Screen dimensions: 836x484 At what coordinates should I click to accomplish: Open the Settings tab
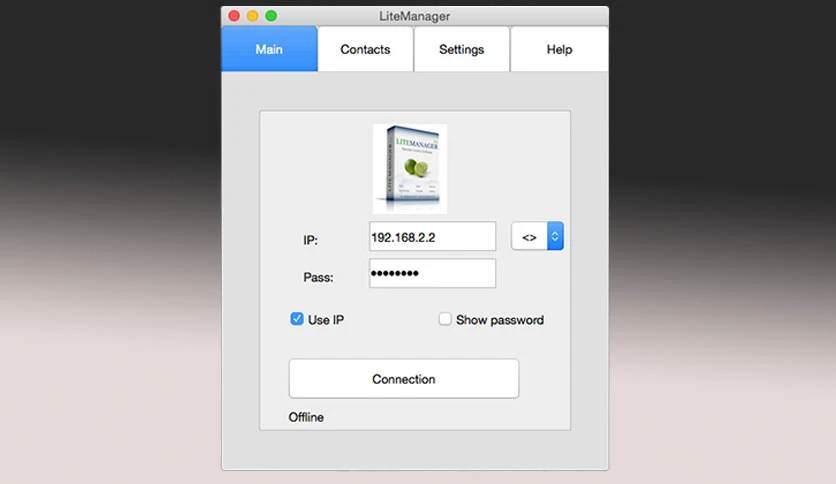462,49
